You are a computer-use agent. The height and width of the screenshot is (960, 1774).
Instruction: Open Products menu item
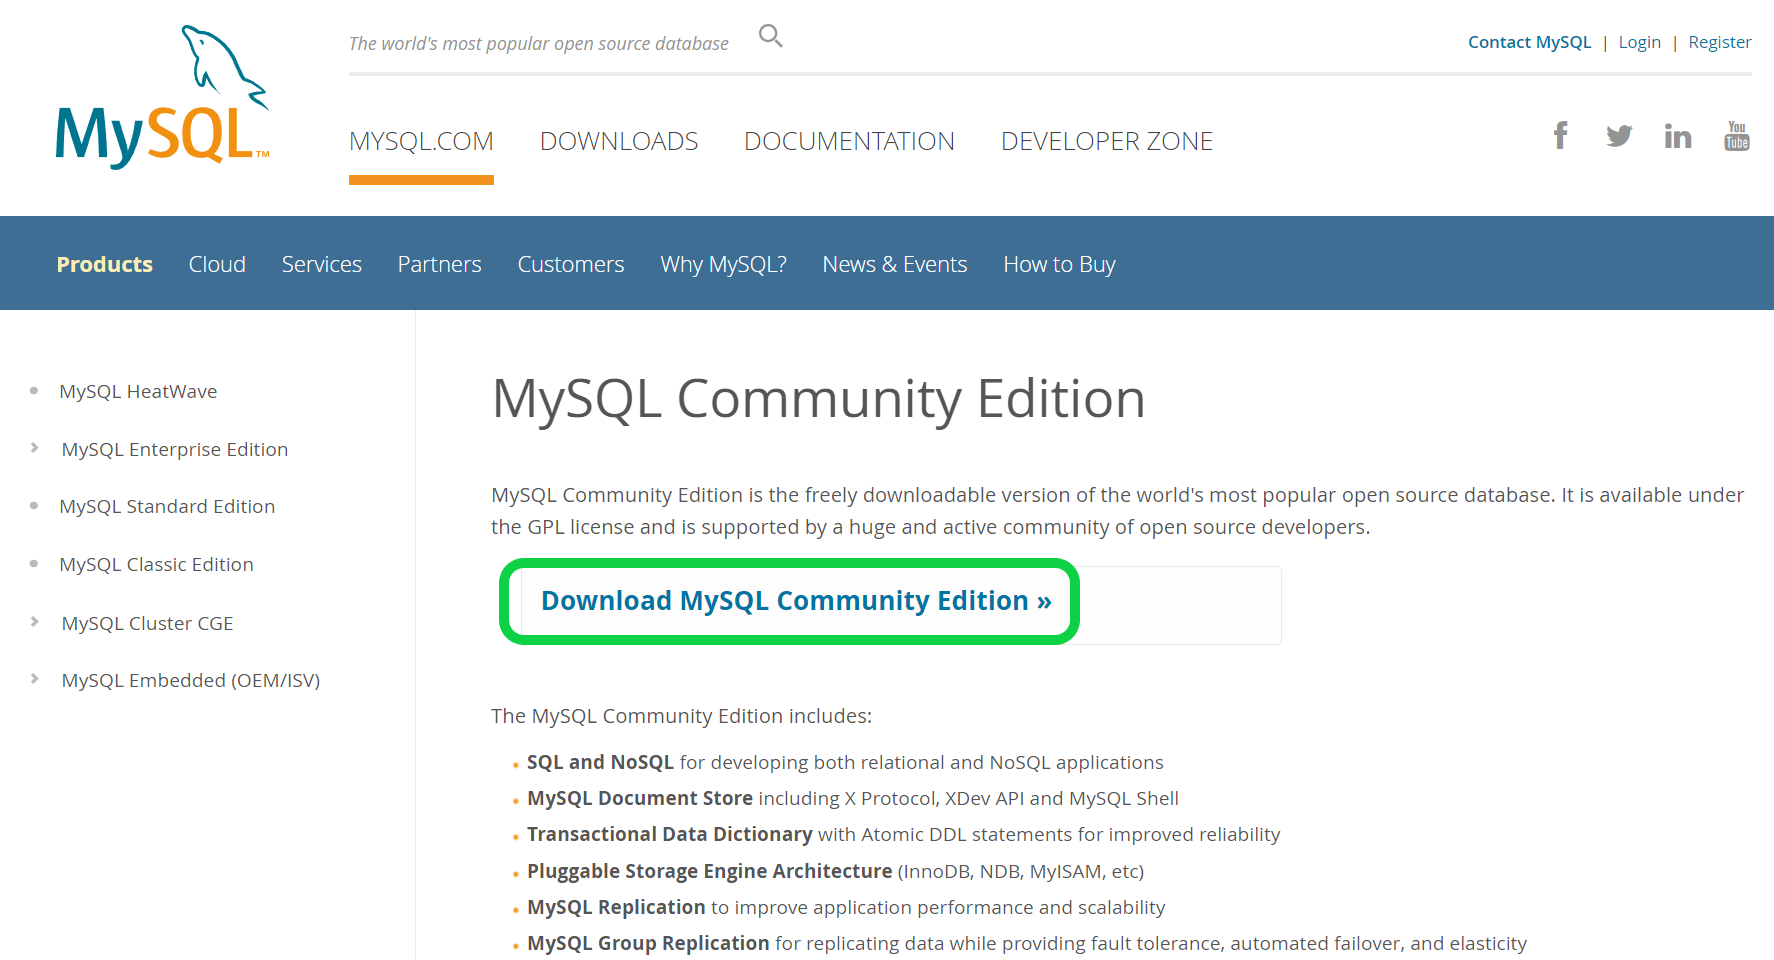(x=105, y=264)
